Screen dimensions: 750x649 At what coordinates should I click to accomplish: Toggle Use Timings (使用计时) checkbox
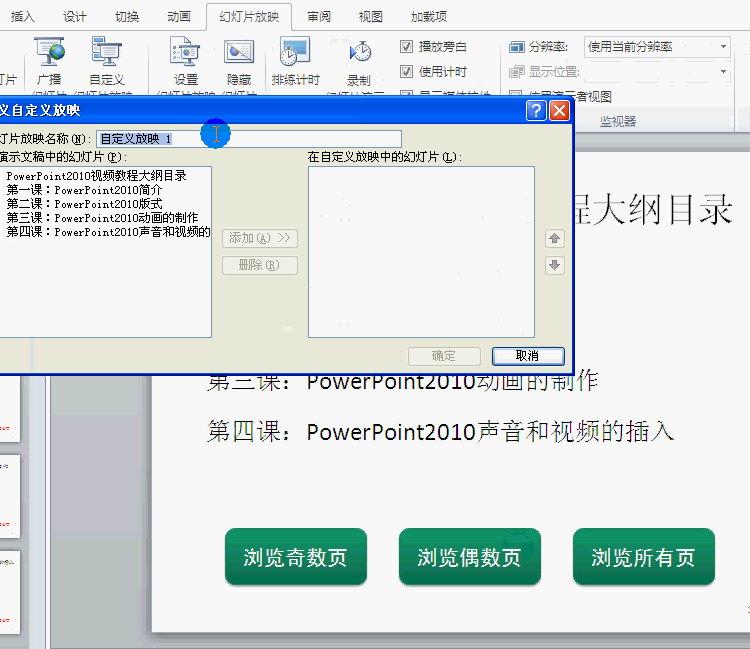click(x=406, y=72)
